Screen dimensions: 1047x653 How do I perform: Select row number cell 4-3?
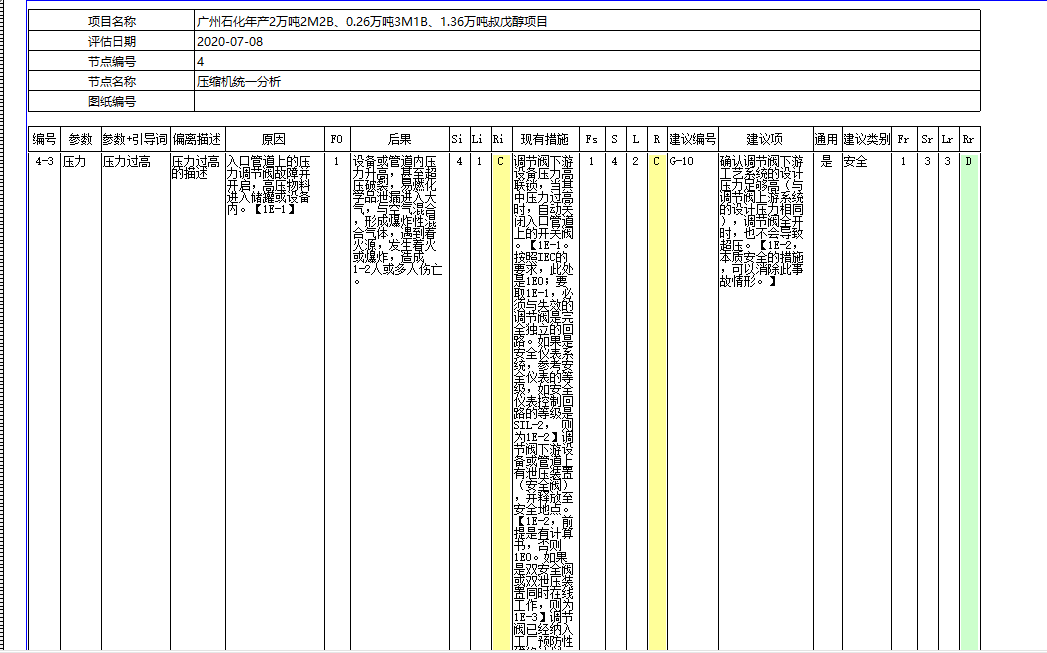pos(45,162)
